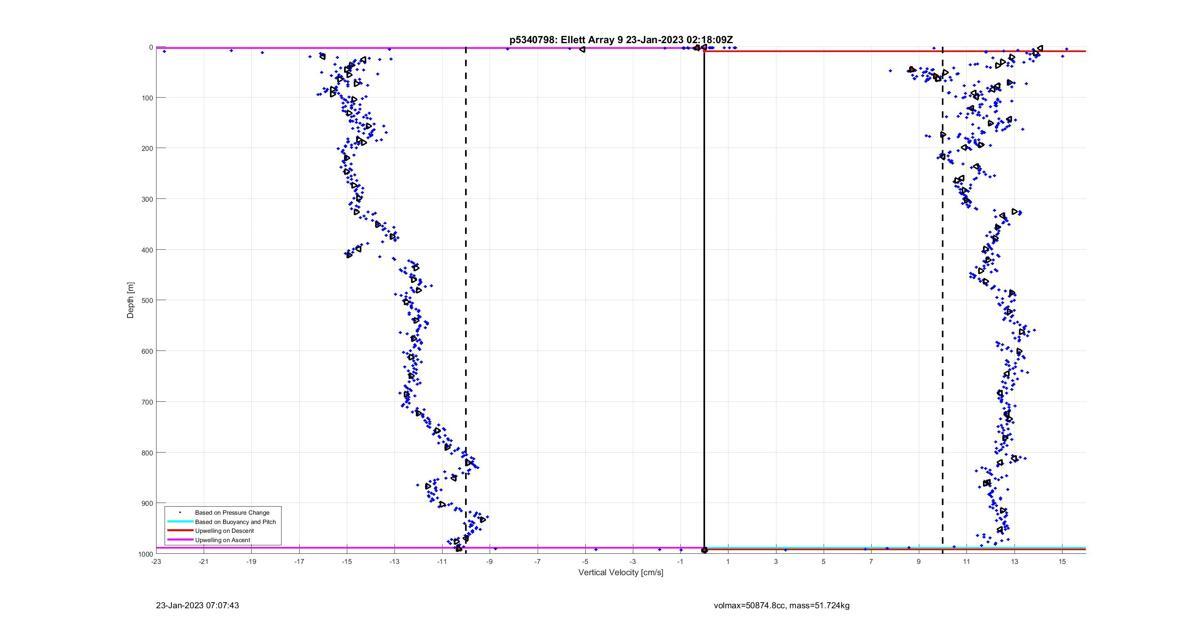The image size is (1200, 622).
Task: Select the 'Depth [m]' y-axis label
Action: click(130, 300)
